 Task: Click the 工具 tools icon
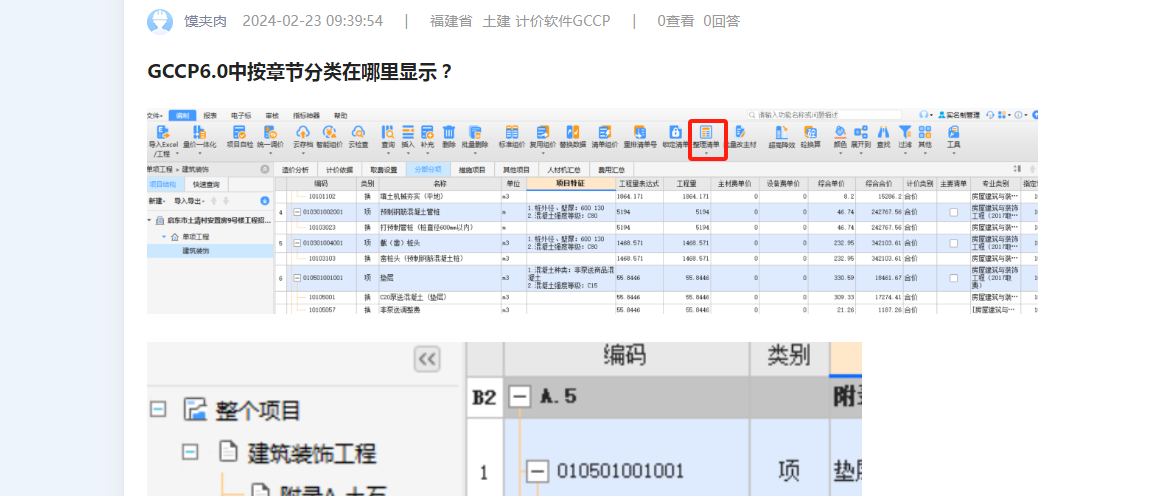click(953, 132)
